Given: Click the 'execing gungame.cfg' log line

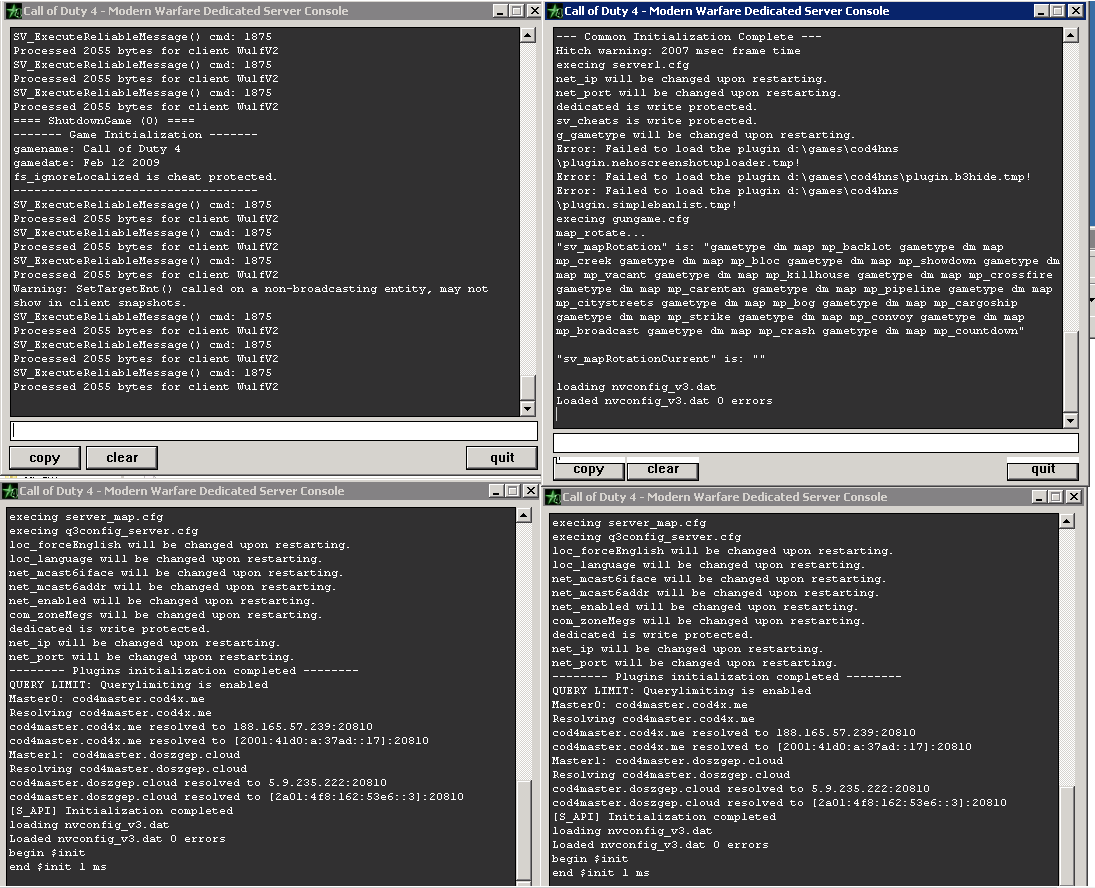Looking at the screenshot, I should pyautogui.click(x=622, y=219).
